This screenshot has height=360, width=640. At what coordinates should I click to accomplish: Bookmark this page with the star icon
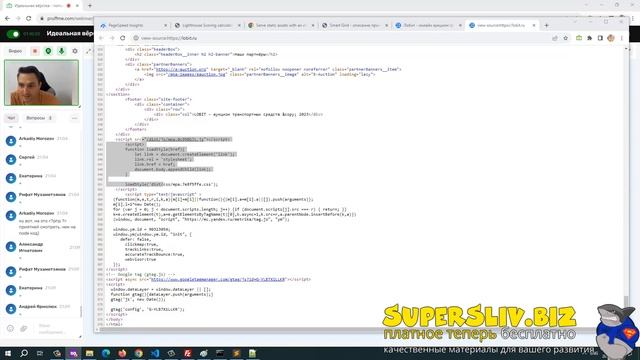point(565,38)
